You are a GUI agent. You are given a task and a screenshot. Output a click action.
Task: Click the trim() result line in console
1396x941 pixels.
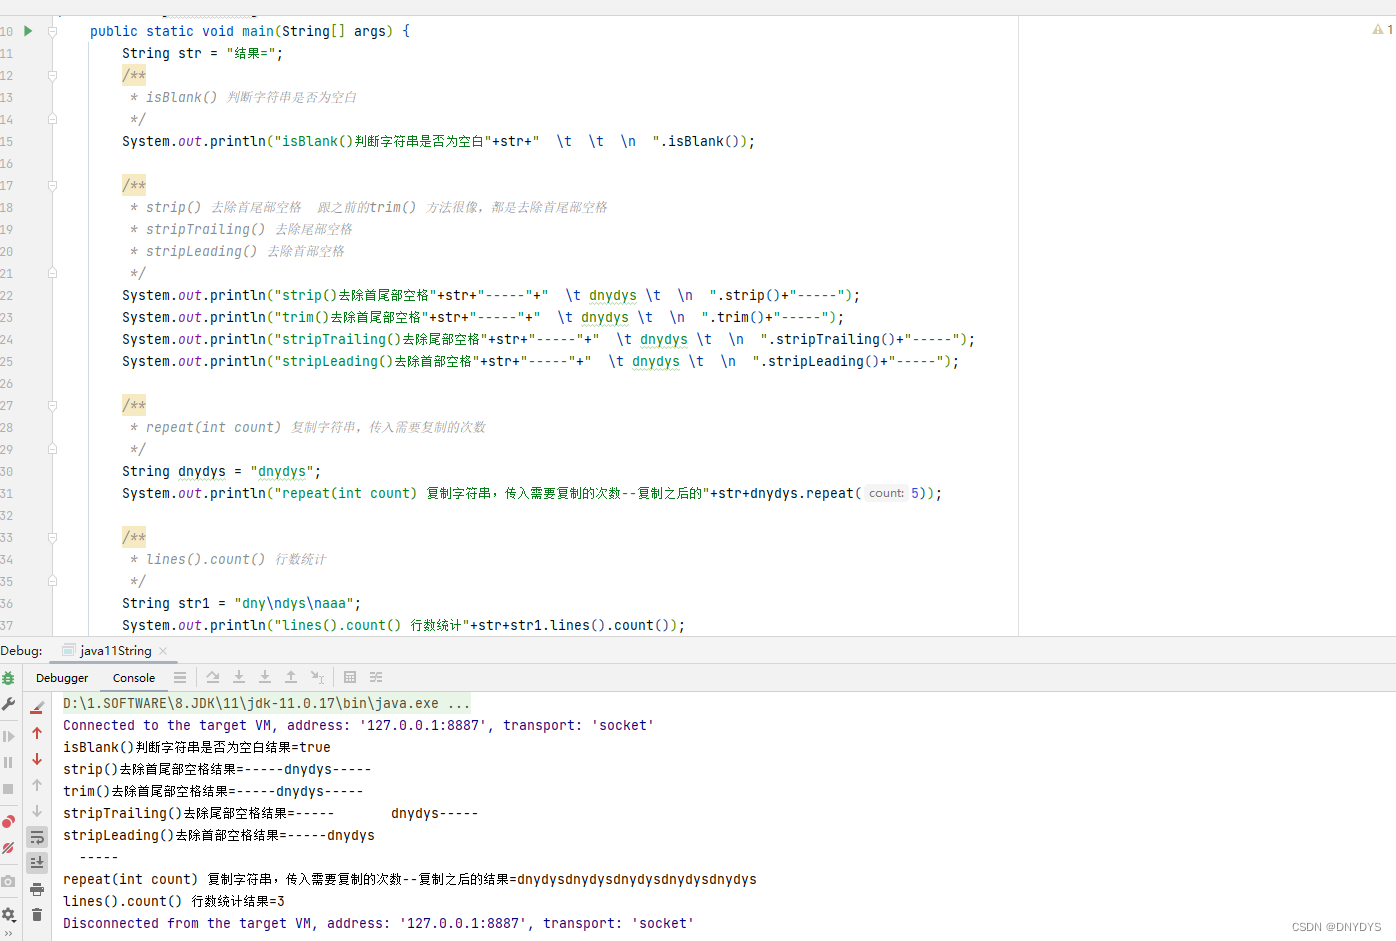coord(213,792)
